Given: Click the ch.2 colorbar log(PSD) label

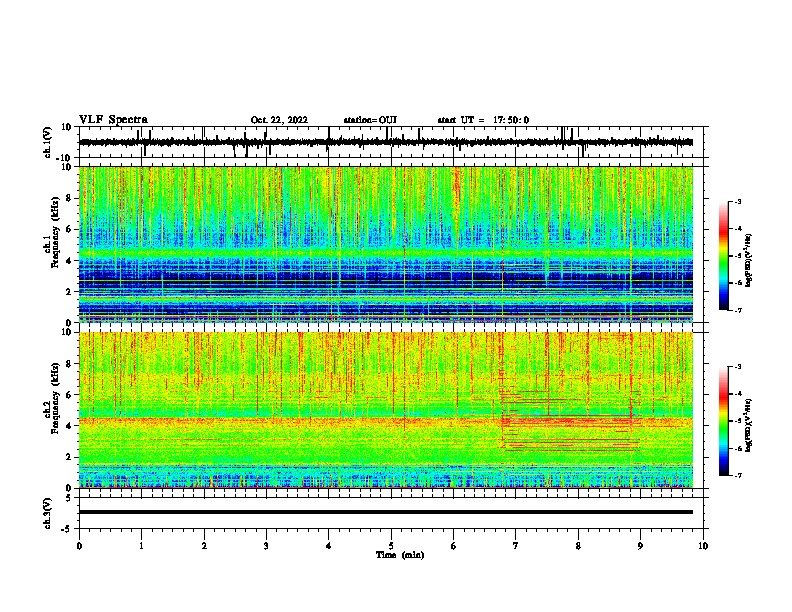Looking at the screenshot, I should pos(748,426).
